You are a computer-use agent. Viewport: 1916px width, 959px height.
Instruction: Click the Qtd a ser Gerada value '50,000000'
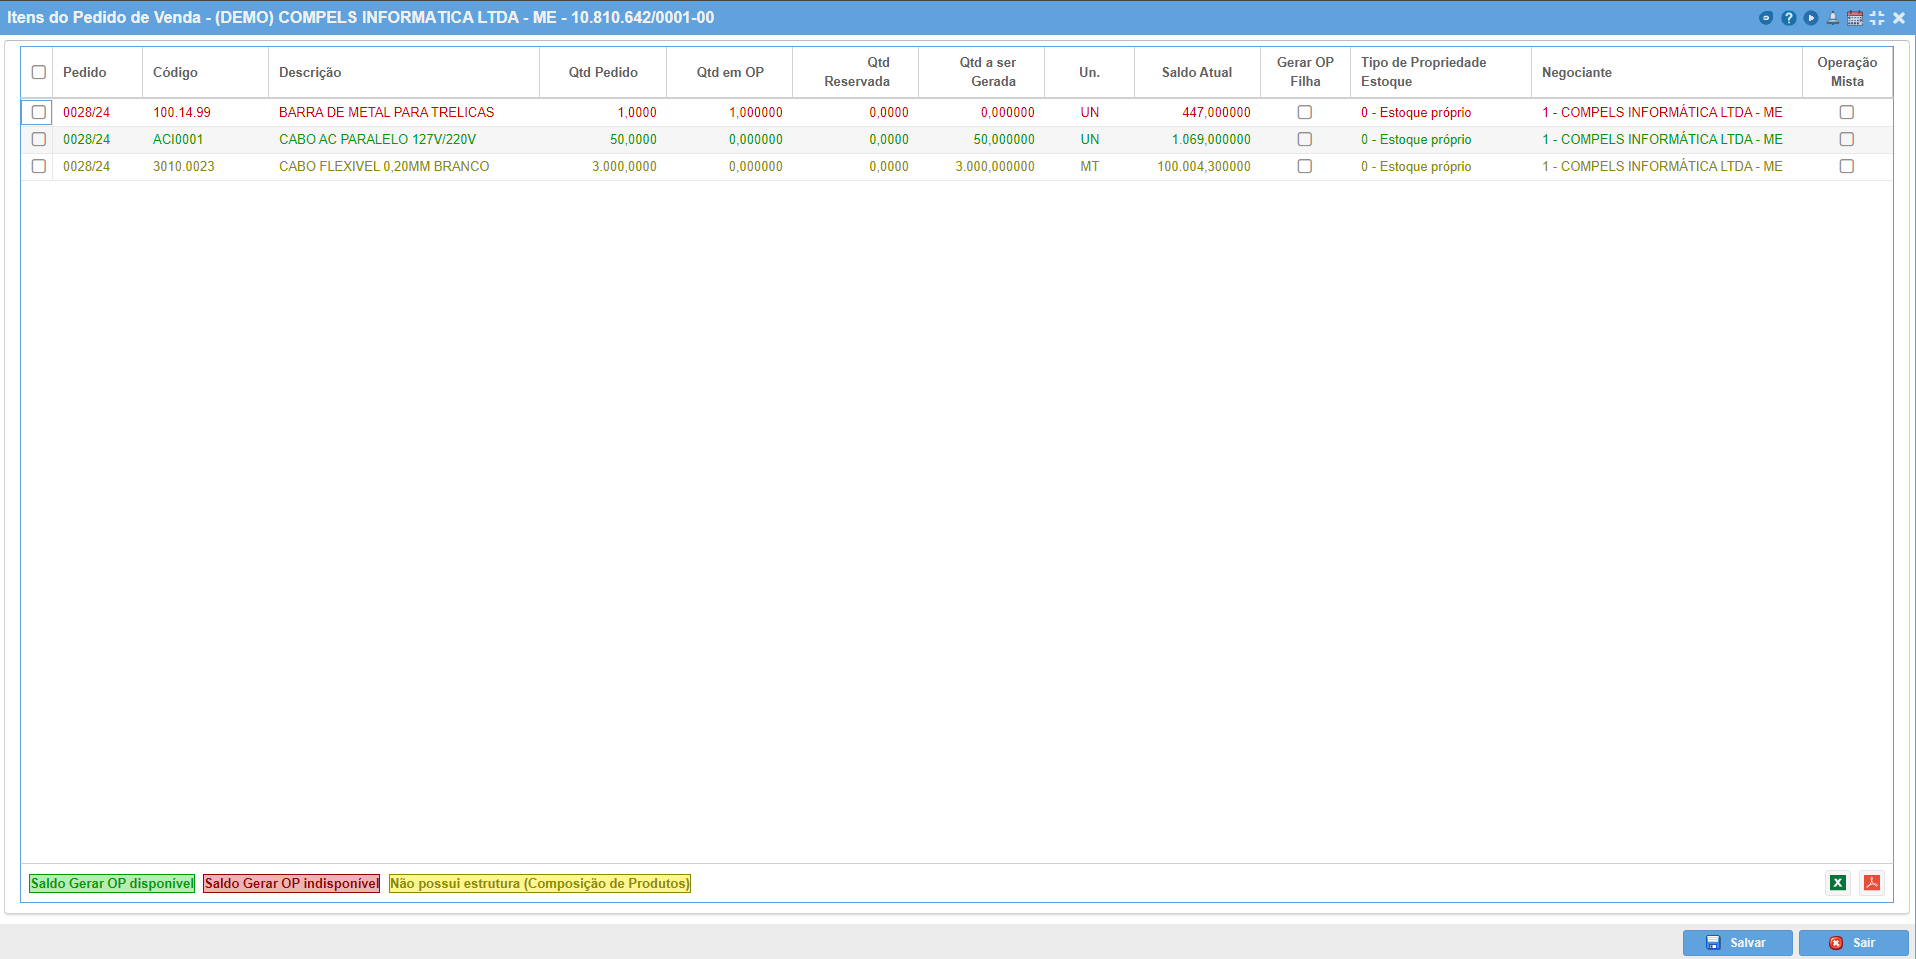pyautogui.click(x=1004, y=139)
